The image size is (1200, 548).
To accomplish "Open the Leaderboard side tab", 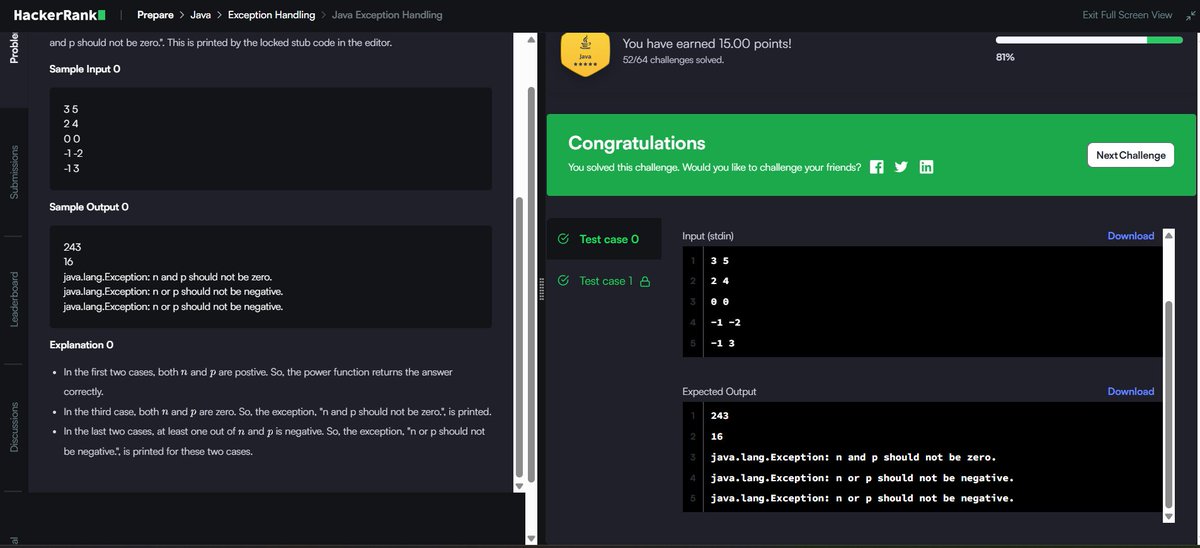I will (x=14, y=298).
